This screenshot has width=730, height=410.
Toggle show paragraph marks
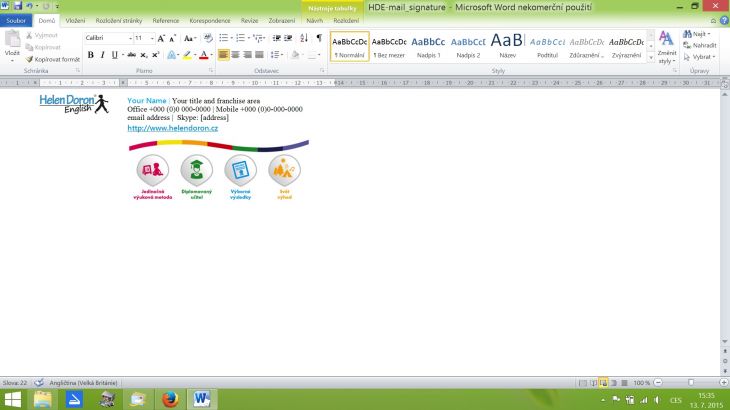(319, 38)
